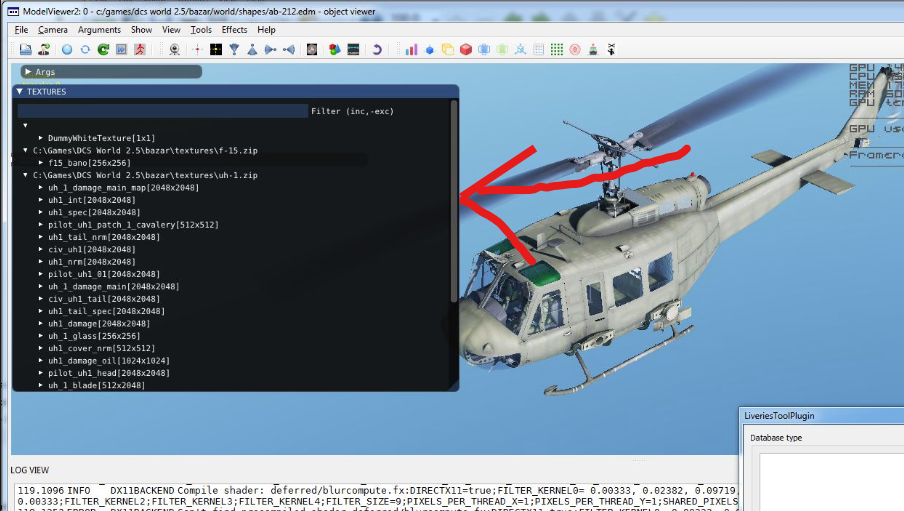
Task: Click the small blue cube icon
Action: (x=430, y=50)
